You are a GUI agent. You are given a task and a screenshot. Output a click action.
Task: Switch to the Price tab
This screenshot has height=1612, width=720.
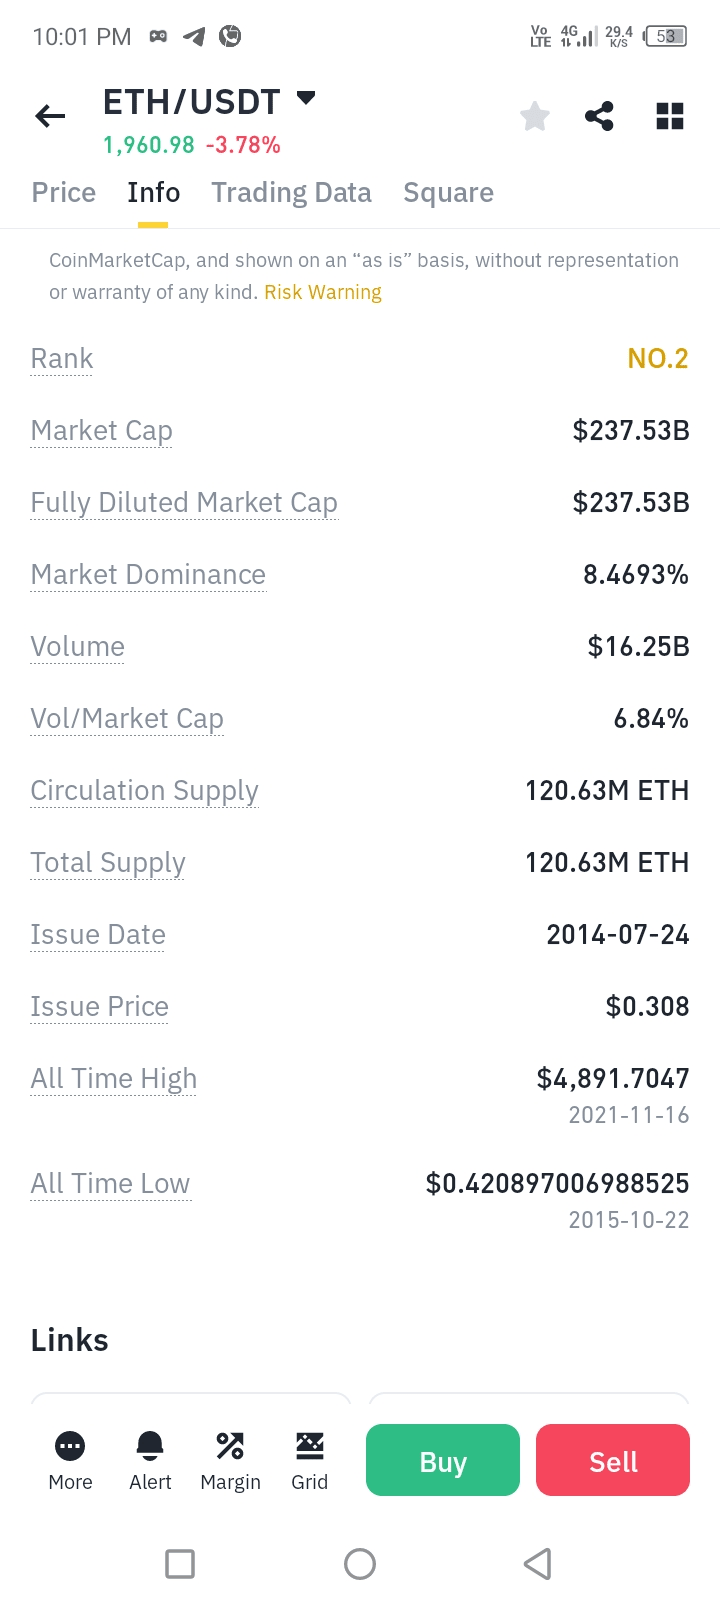click(x=64, y=192)
